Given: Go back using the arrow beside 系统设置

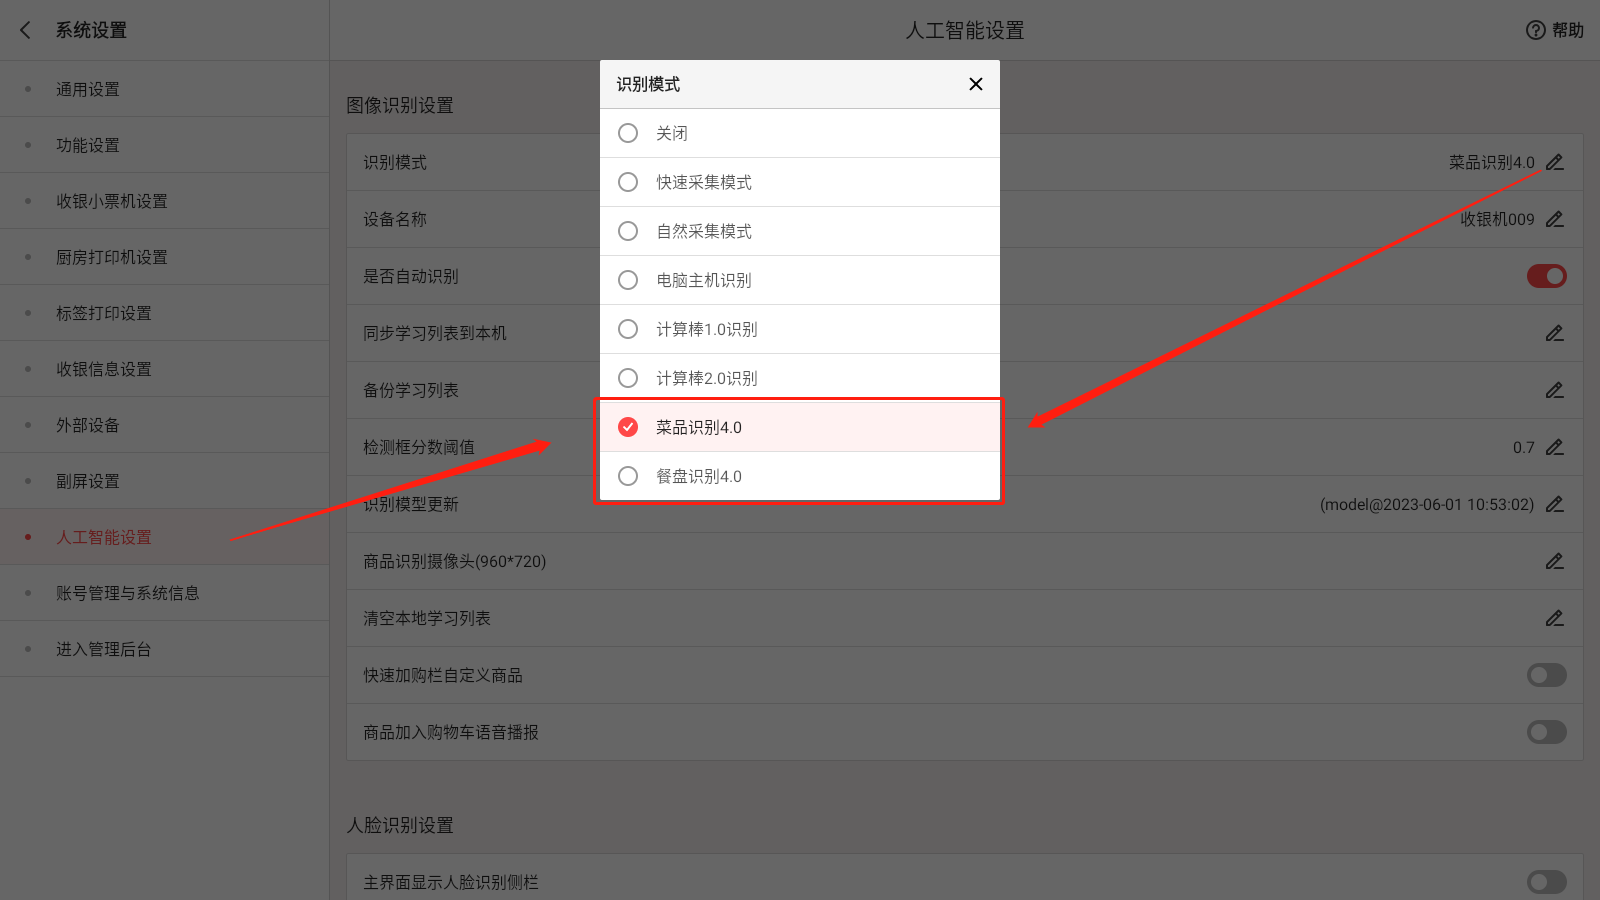Looking at the screenshot, I should tap(26, 30).
